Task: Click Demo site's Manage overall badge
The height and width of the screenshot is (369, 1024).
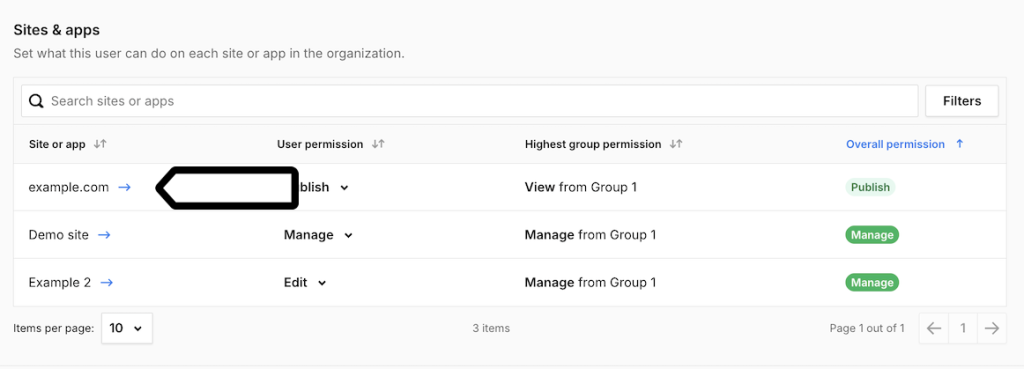Action: tap(872, 235)
